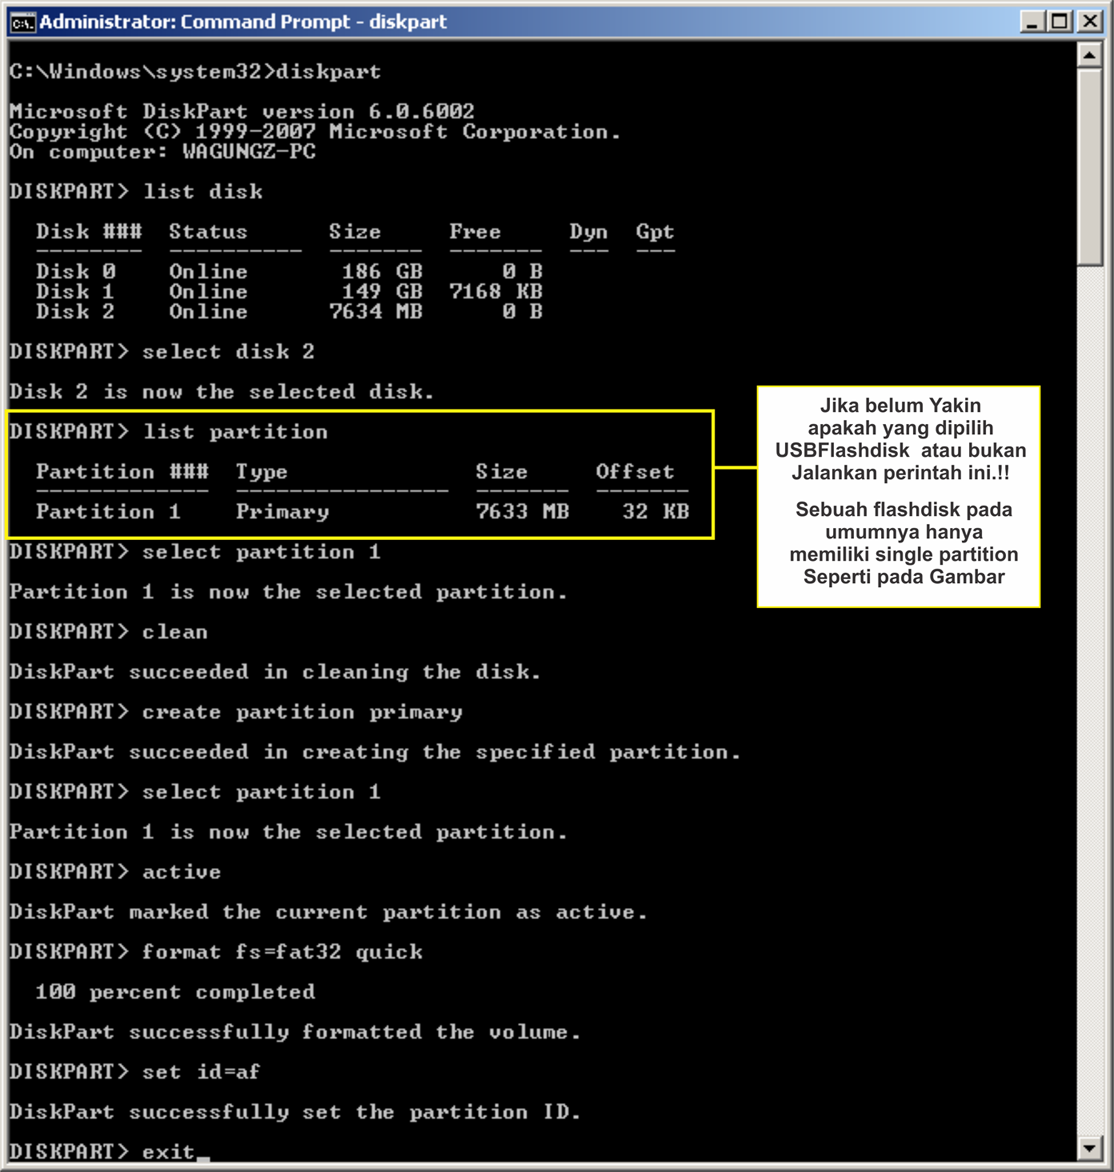Click 'DiskPart marked the current partition as active.'
1114x1172 pixels.
[x=328, y=912]
